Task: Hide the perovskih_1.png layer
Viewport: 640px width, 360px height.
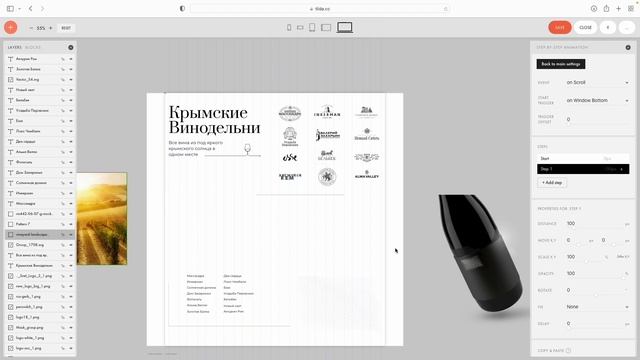Action: coord(71,307)
